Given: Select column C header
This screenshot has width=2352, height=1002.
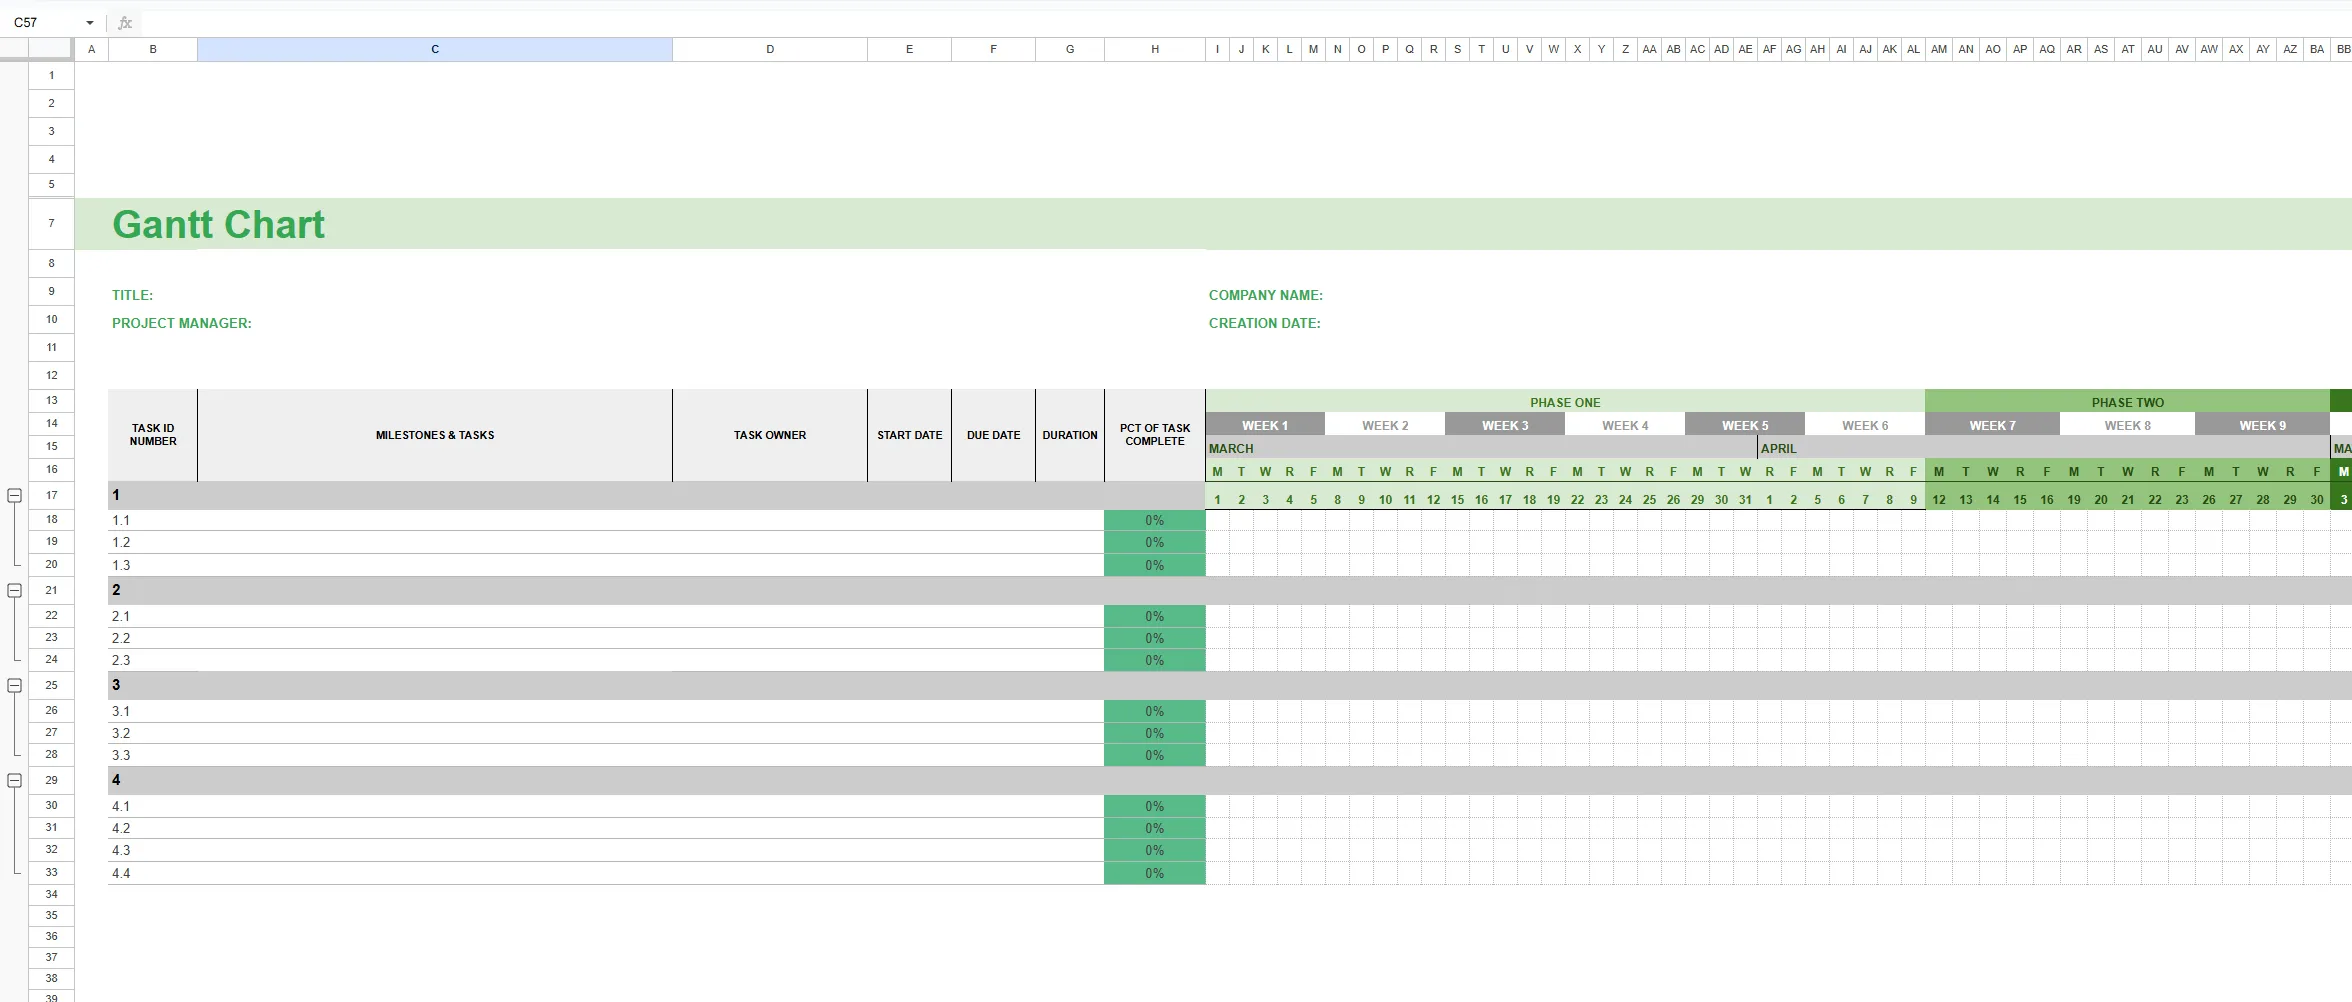Looking at the screenshot, I should point(435,49).
